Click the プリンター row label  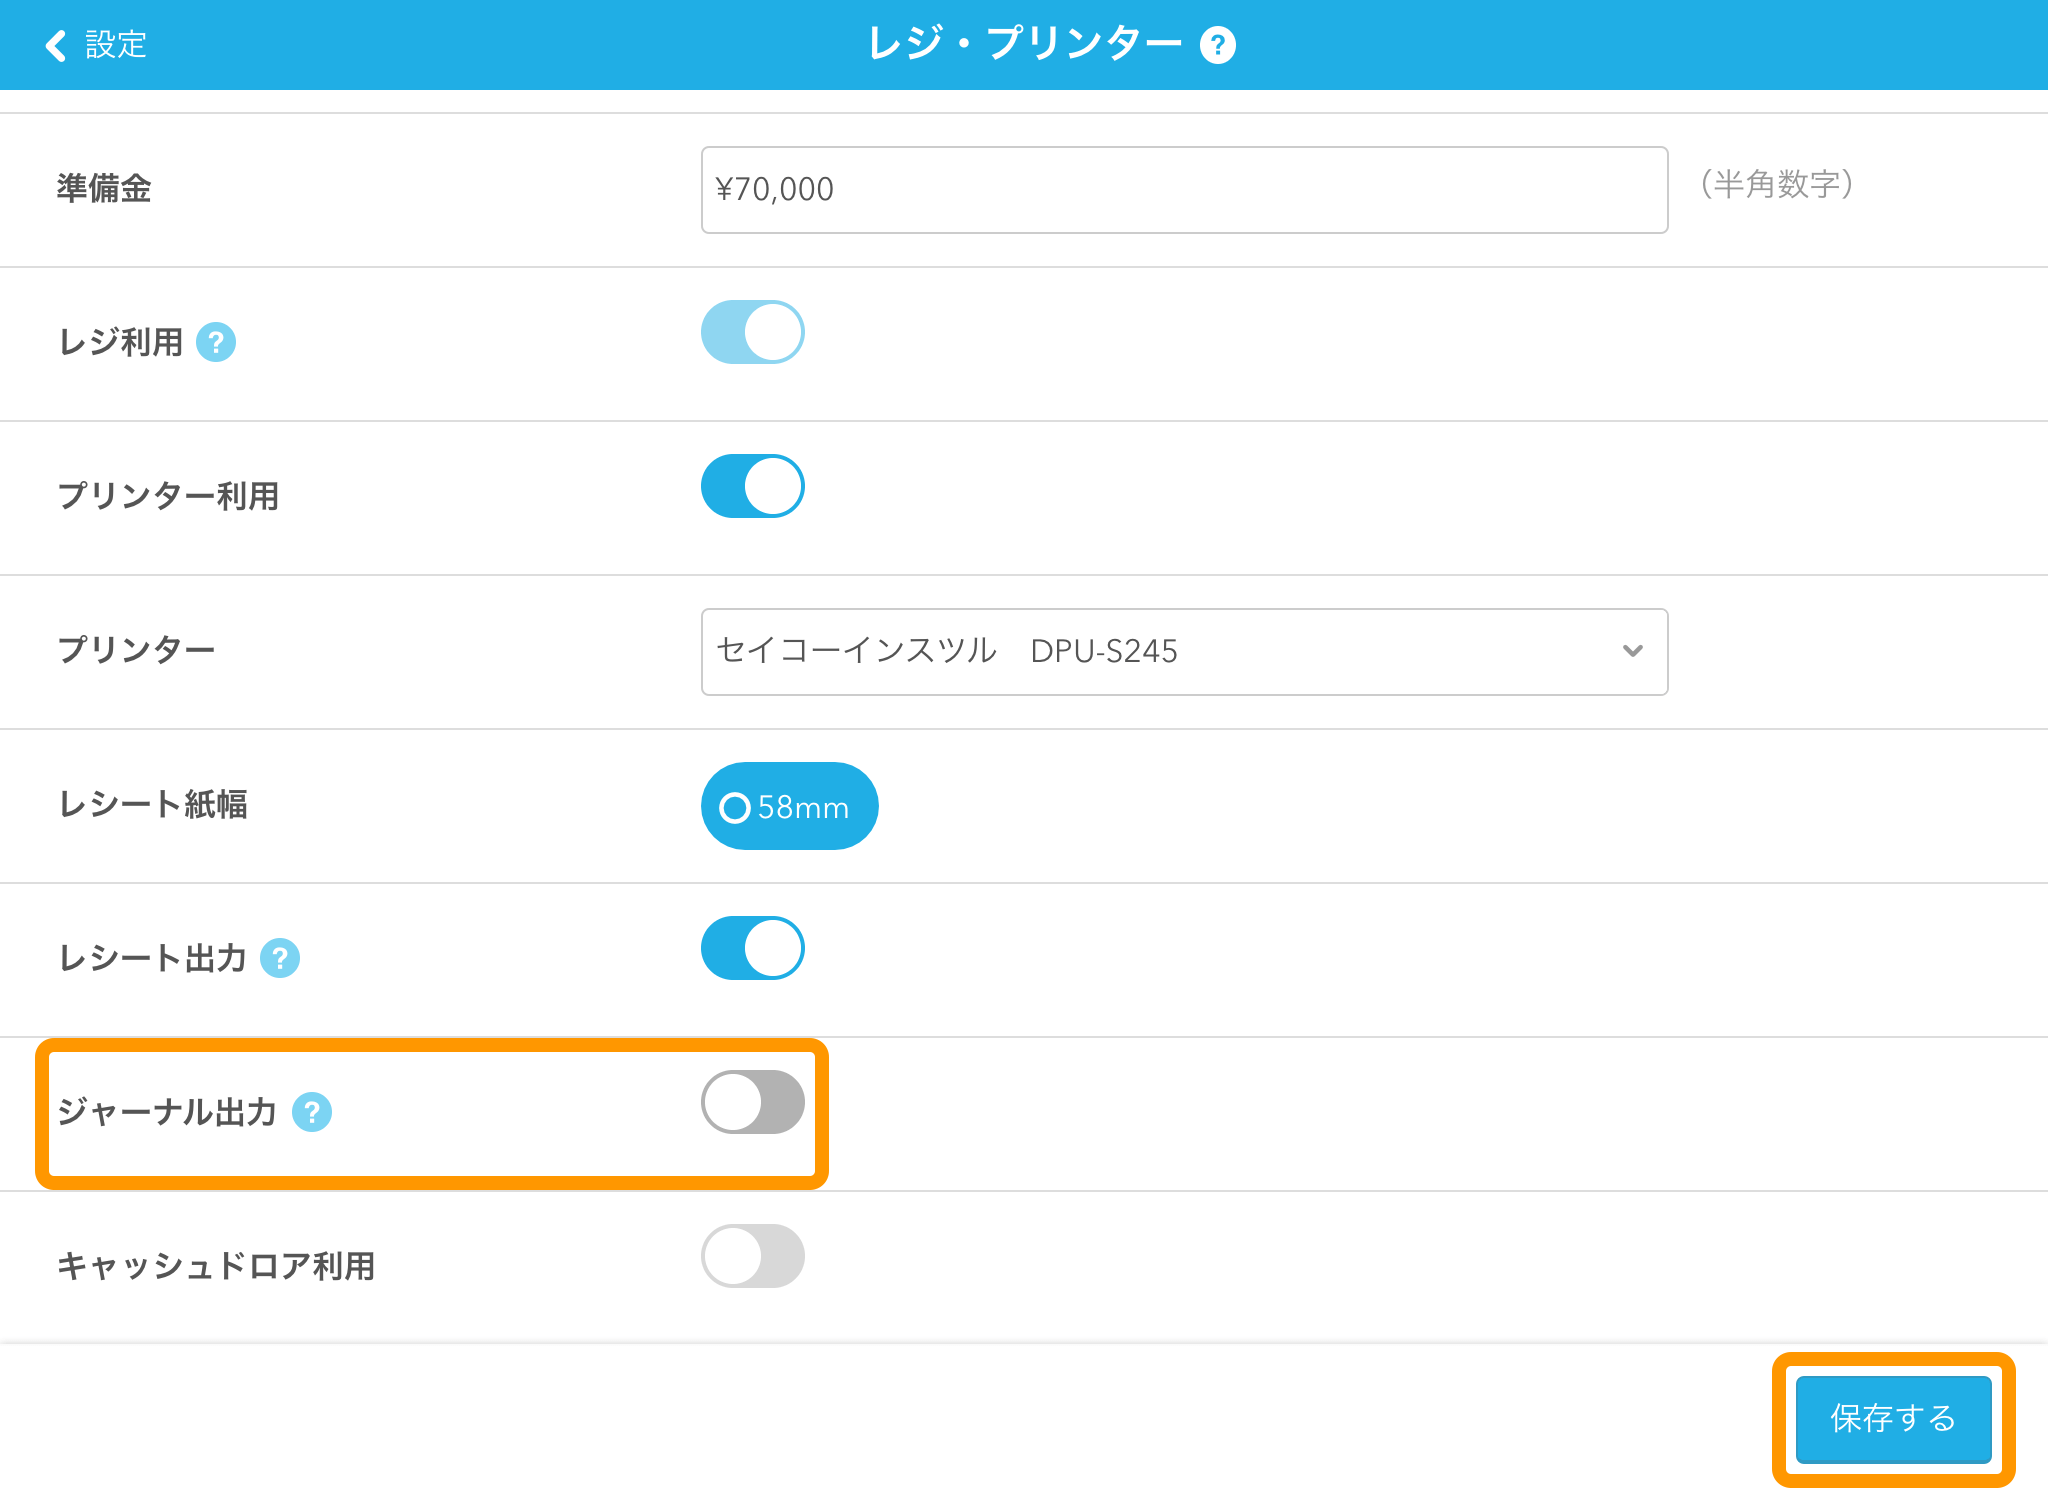coord(136,650)
